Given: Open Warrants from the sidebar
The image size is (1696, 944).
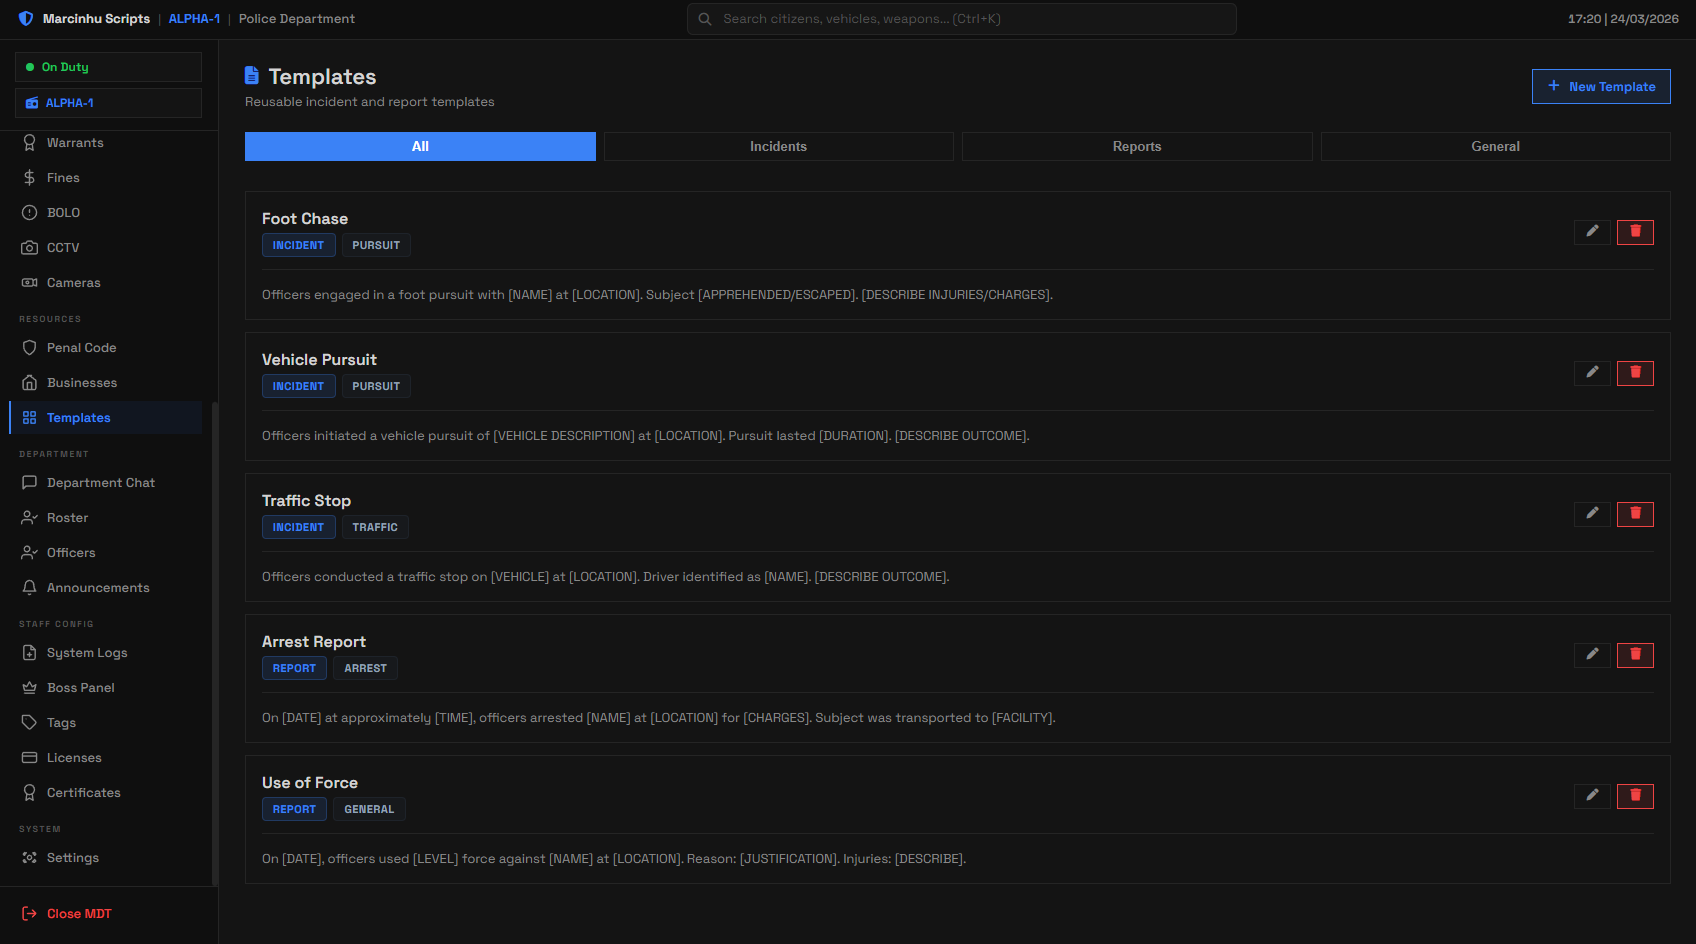Looking at the screenshot, I should point(106,143).
